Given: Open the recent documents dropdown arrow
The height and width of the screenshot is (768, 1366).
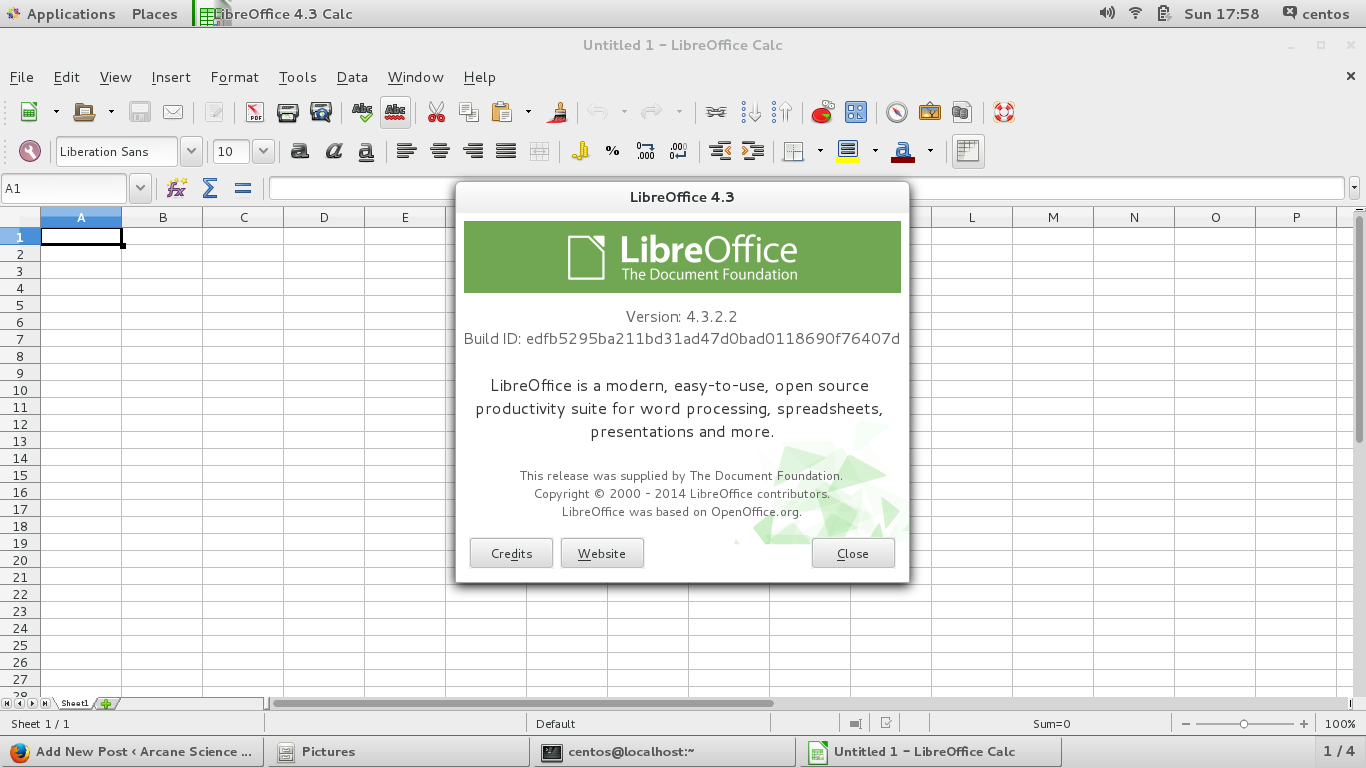Looking at the screenshot, I should click(111, 112).
